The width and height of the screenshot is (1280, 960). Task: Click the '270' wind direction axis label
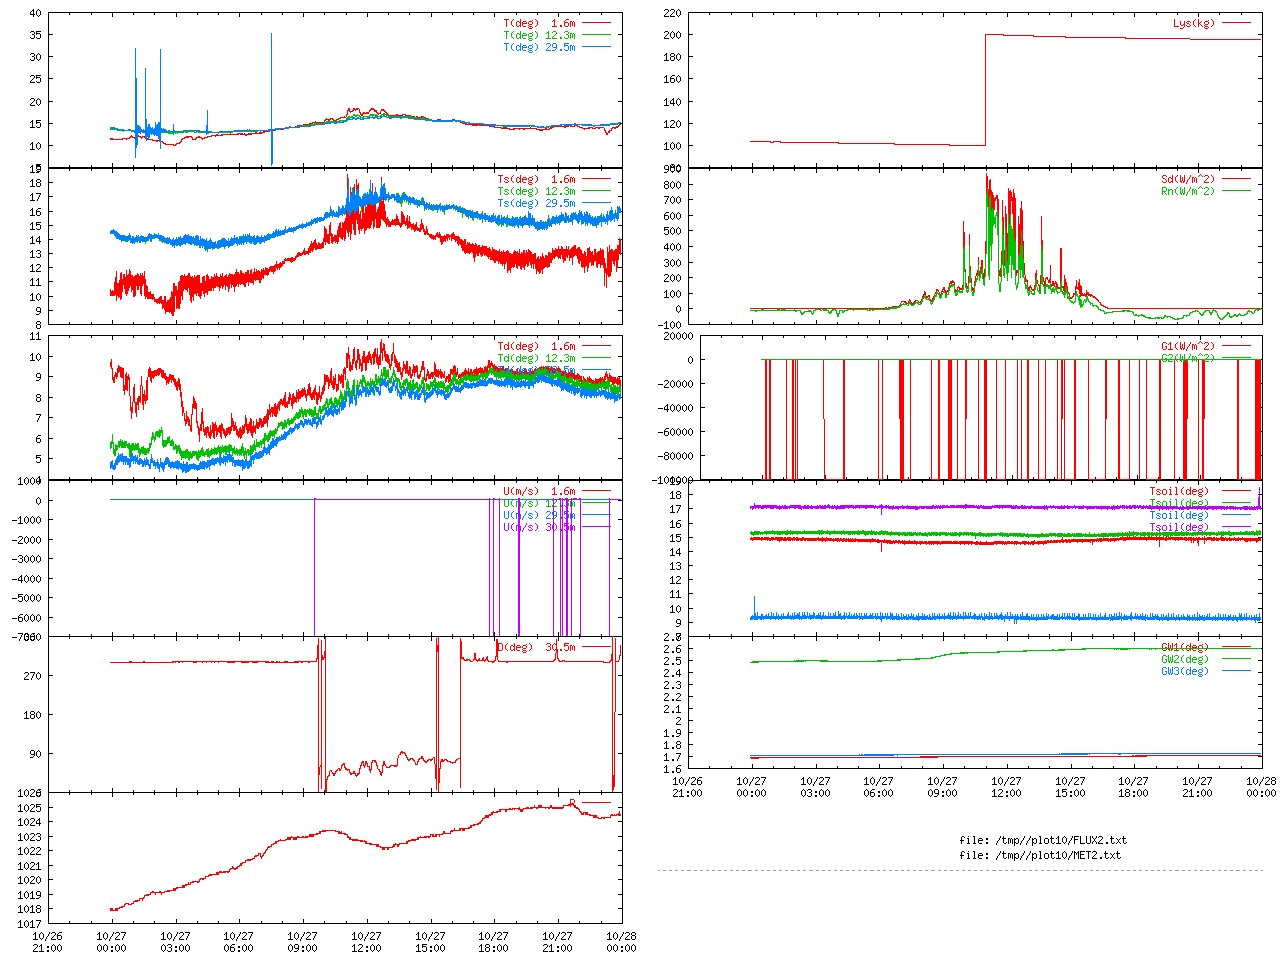tap(32, 677)
